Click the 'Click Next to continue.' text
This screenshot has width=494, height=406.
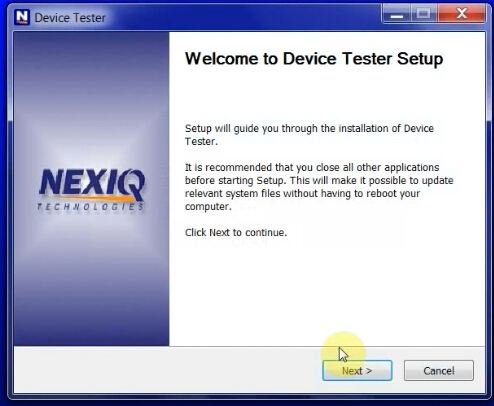236,232
